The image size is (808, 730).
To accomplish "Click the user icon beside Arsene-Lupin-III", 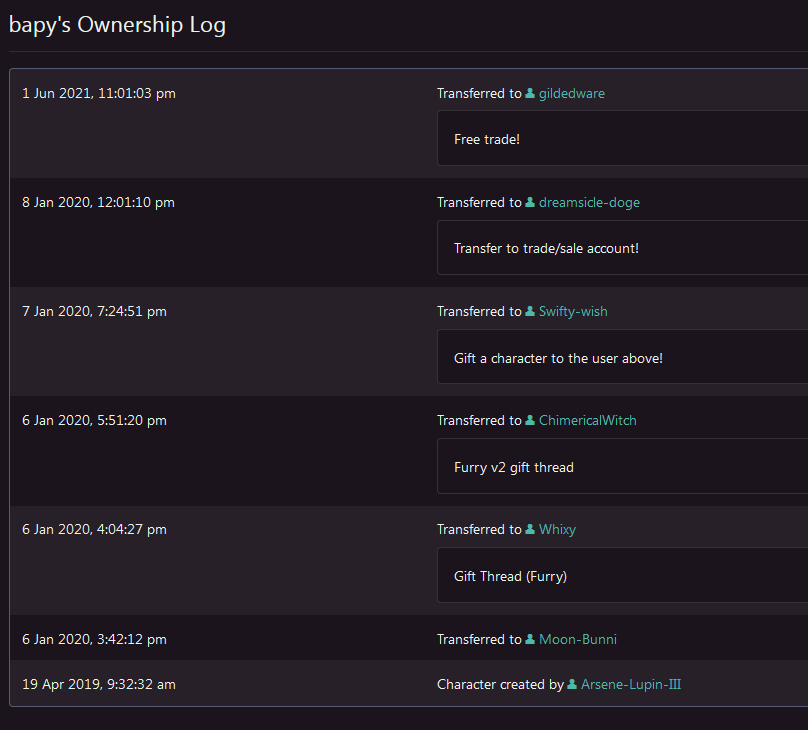I will pos(572,685).
